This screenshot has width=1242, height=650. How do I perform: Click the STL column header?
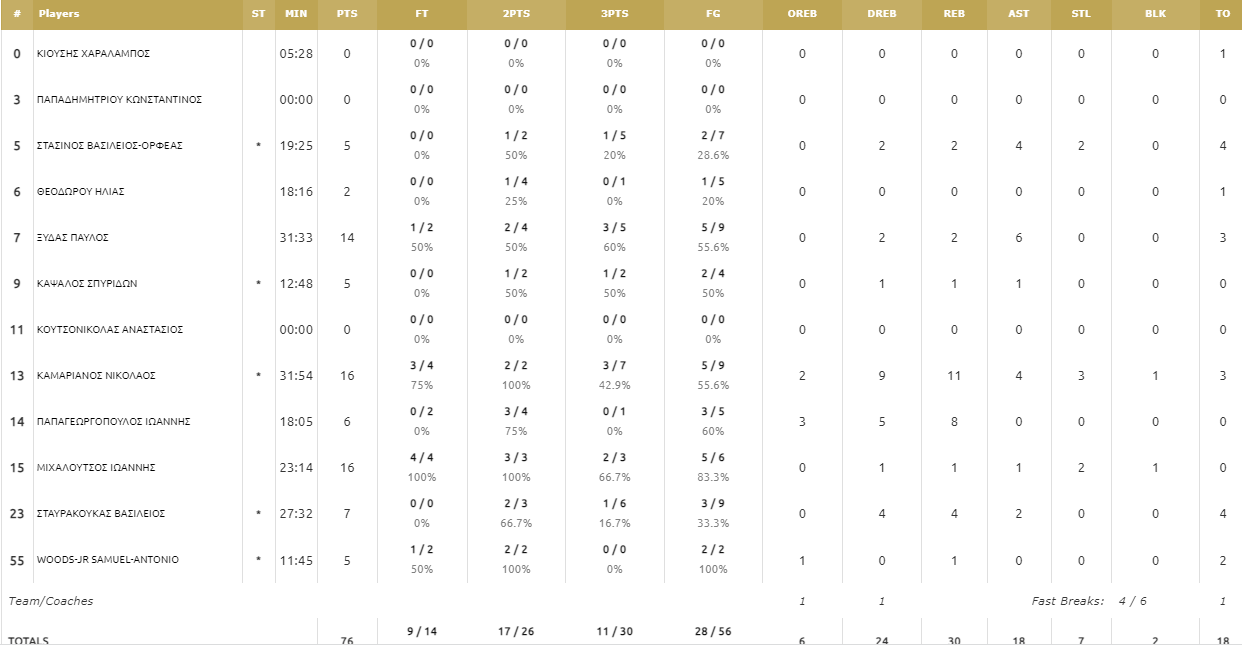point(1081,14)
